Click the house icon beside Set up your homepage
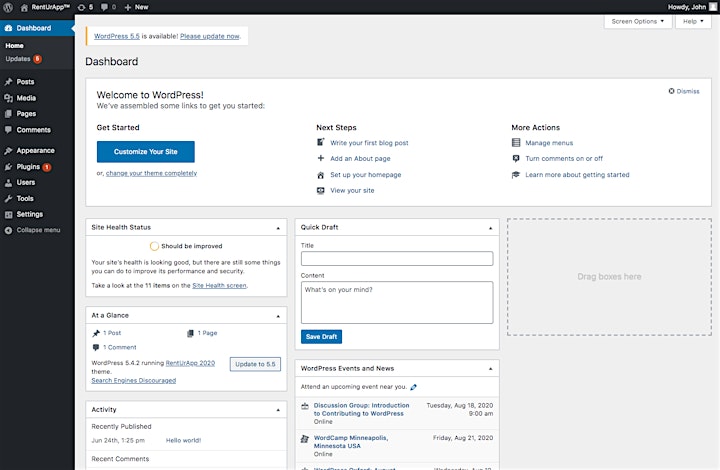The height and width of the screenshot is (470, 720). click(x=321, y=175)
